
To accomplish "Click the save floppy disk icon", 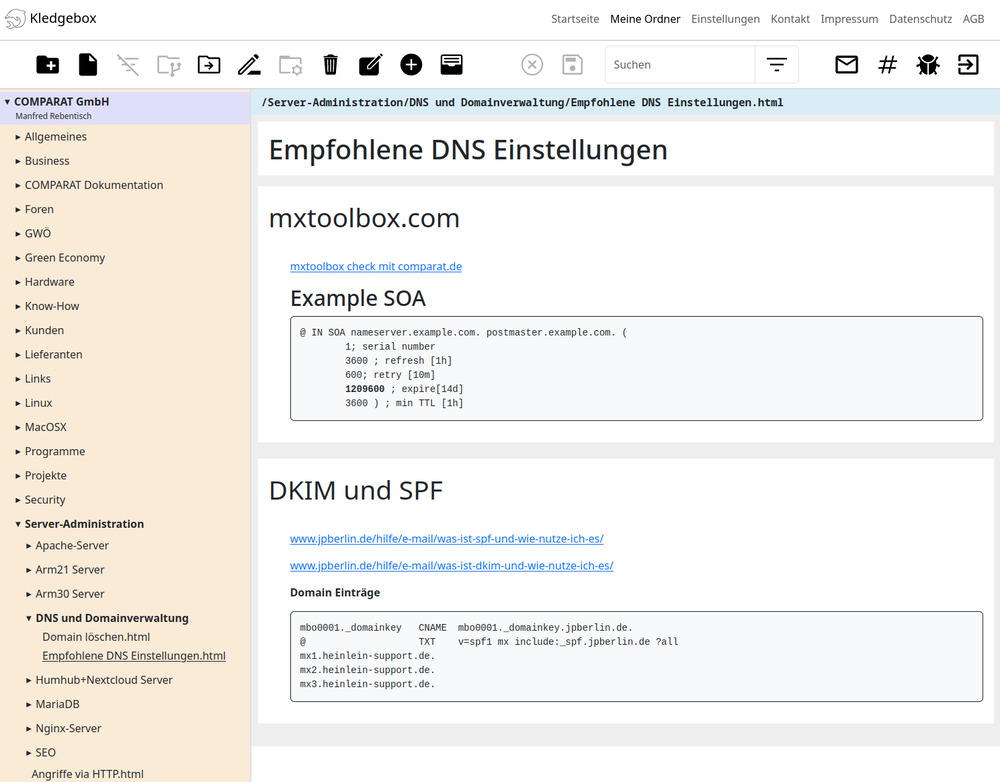I will (x=573, y=64).
